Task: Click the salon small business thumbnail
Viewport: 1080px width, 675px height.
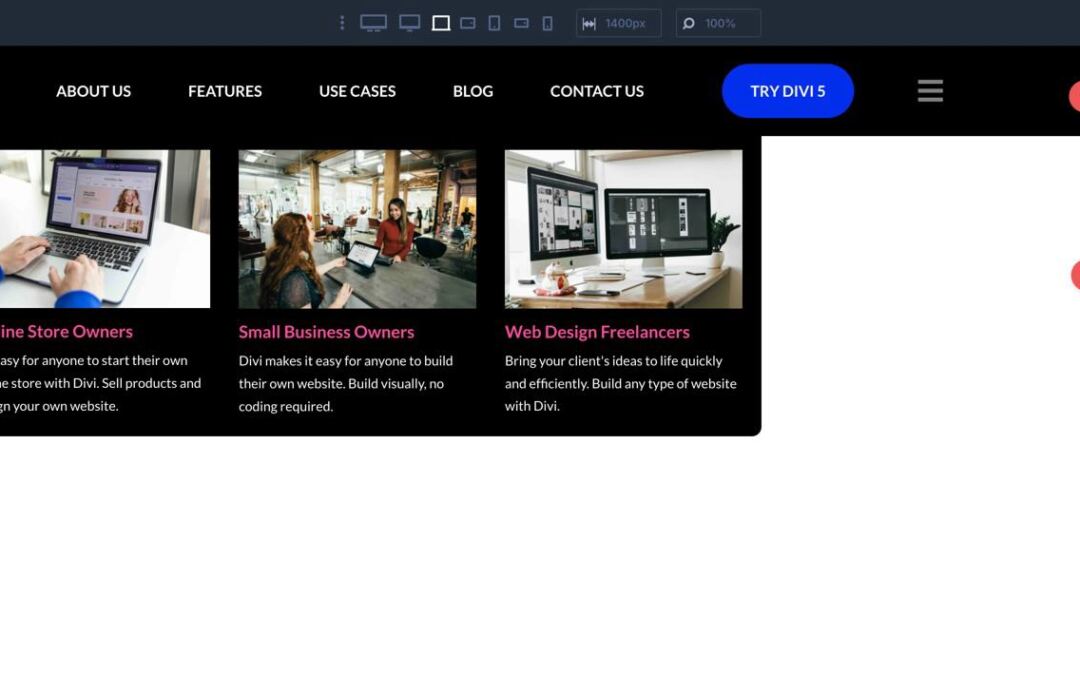Action: point(357,229)
